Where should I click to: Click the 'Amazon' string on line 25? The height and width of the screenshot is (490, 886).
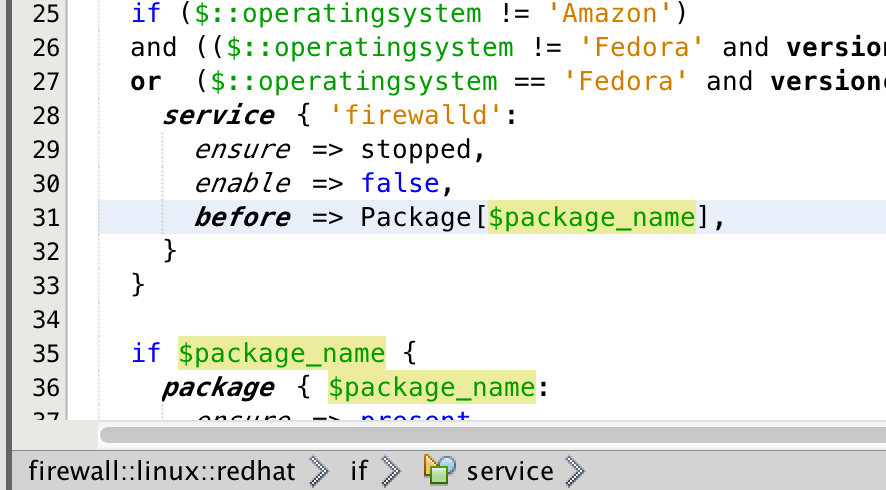[x=610, y=13]
